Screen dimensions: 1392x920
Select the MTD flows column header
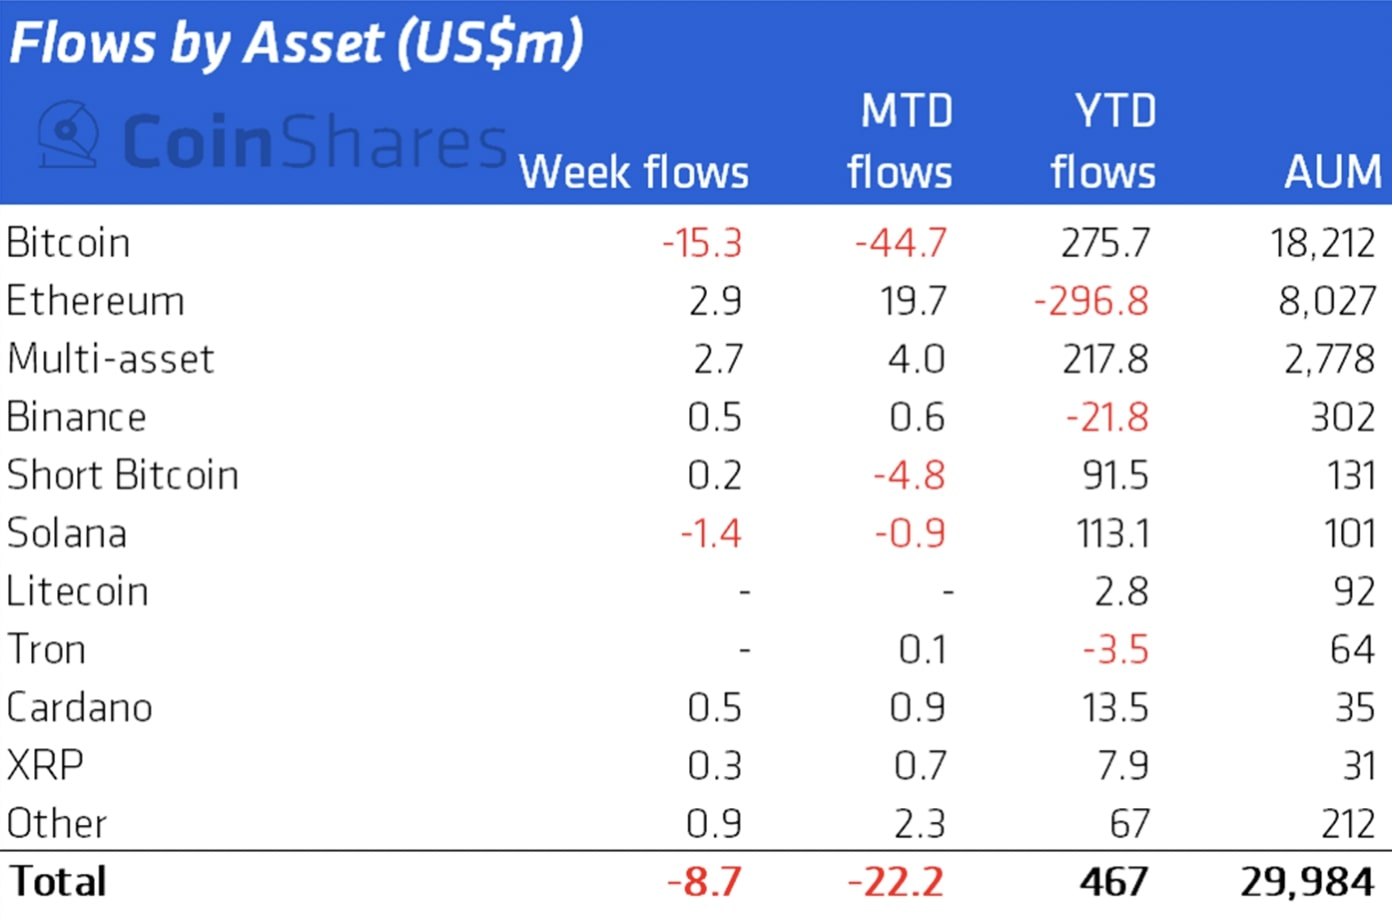point(900,142)
